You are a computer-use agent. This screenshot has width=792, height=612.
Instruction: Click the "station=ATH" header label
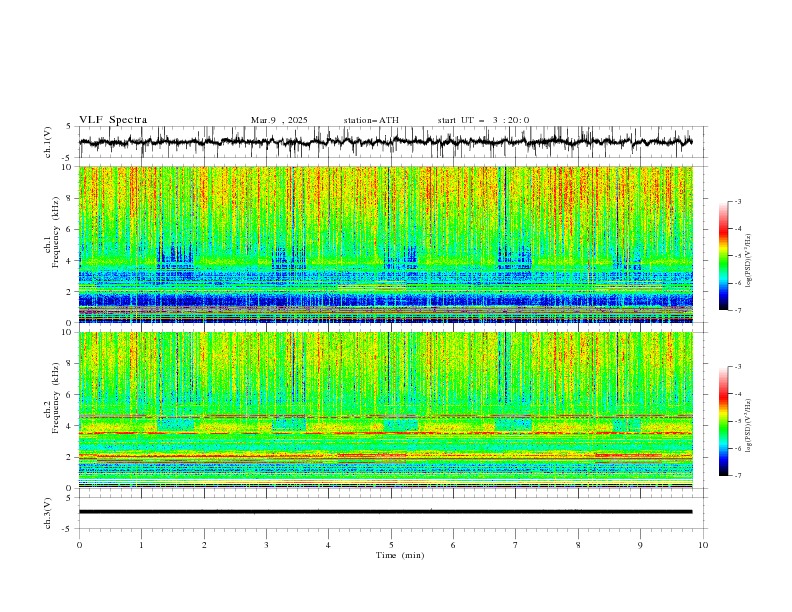(371, 120)
